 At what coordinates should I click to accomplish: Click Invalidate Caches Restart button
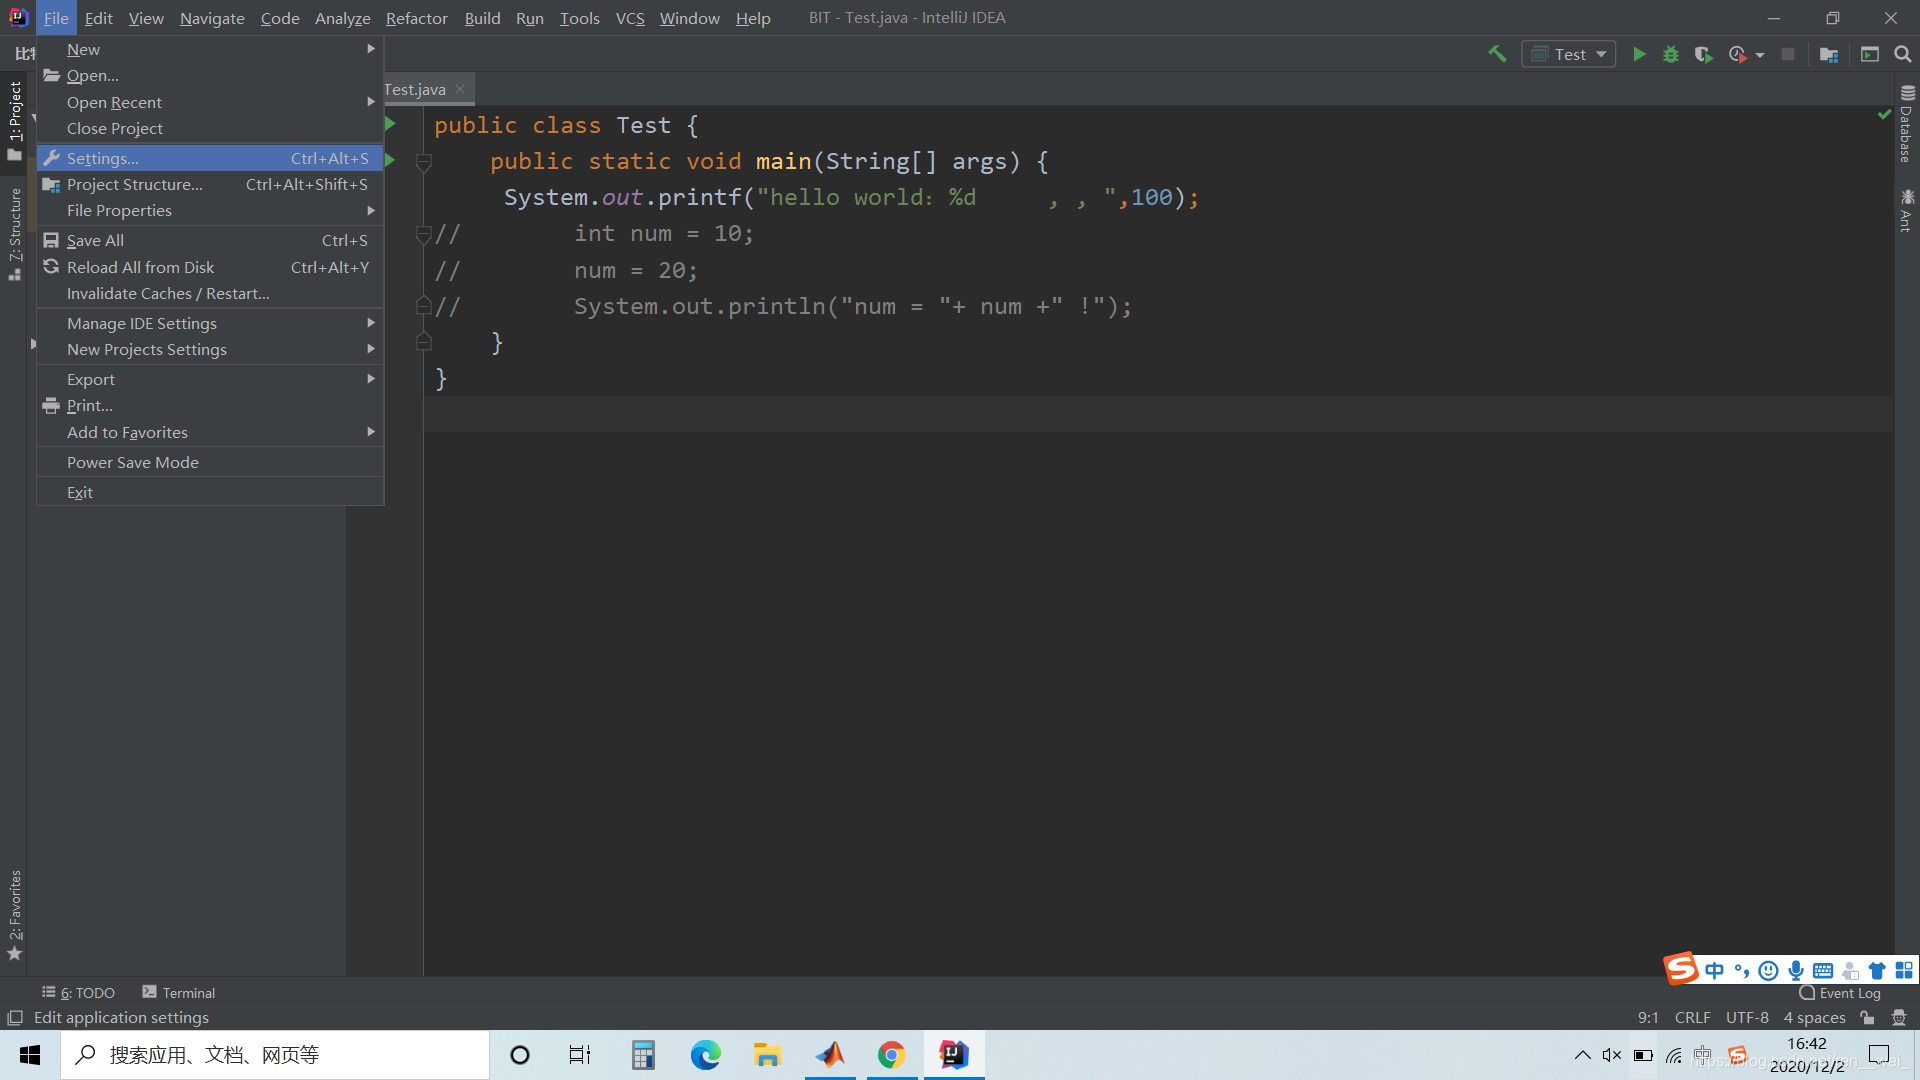point(165,293)
